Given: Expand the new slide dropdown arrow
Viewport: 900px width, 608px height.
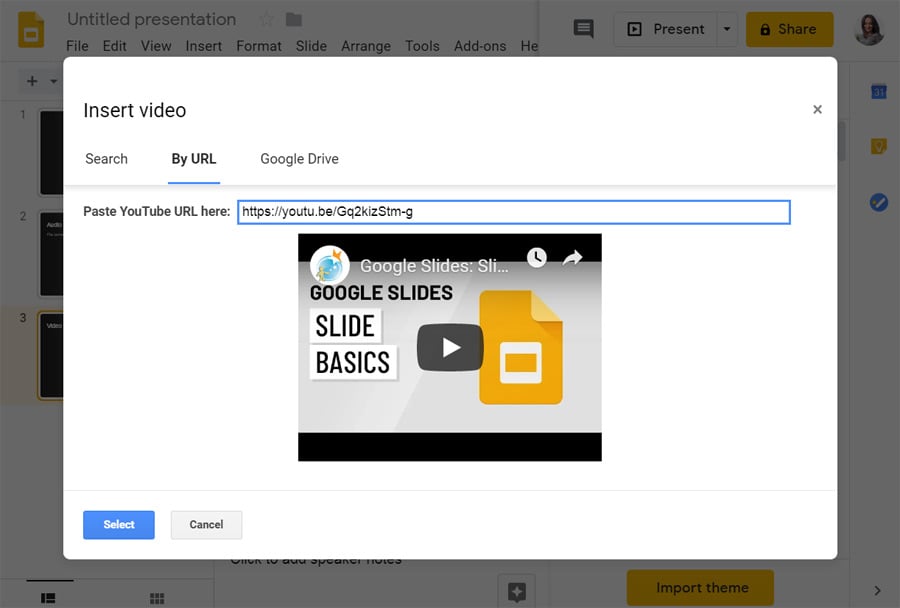Looking at the screenshot, I should click(x=54, y=81).
